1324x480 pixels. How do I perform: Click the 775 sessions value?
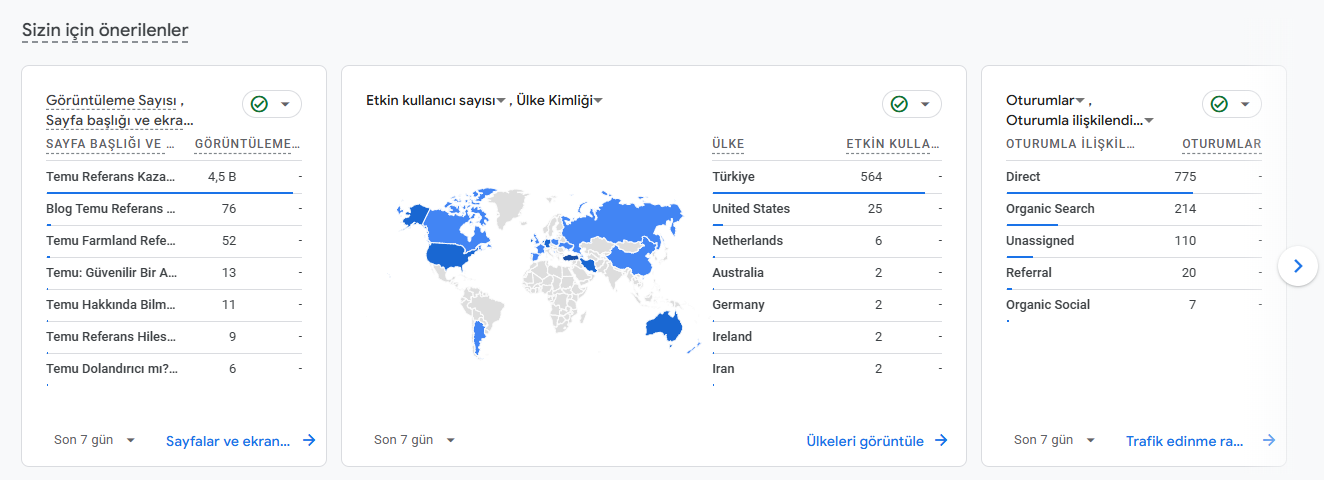[1185, 177]
